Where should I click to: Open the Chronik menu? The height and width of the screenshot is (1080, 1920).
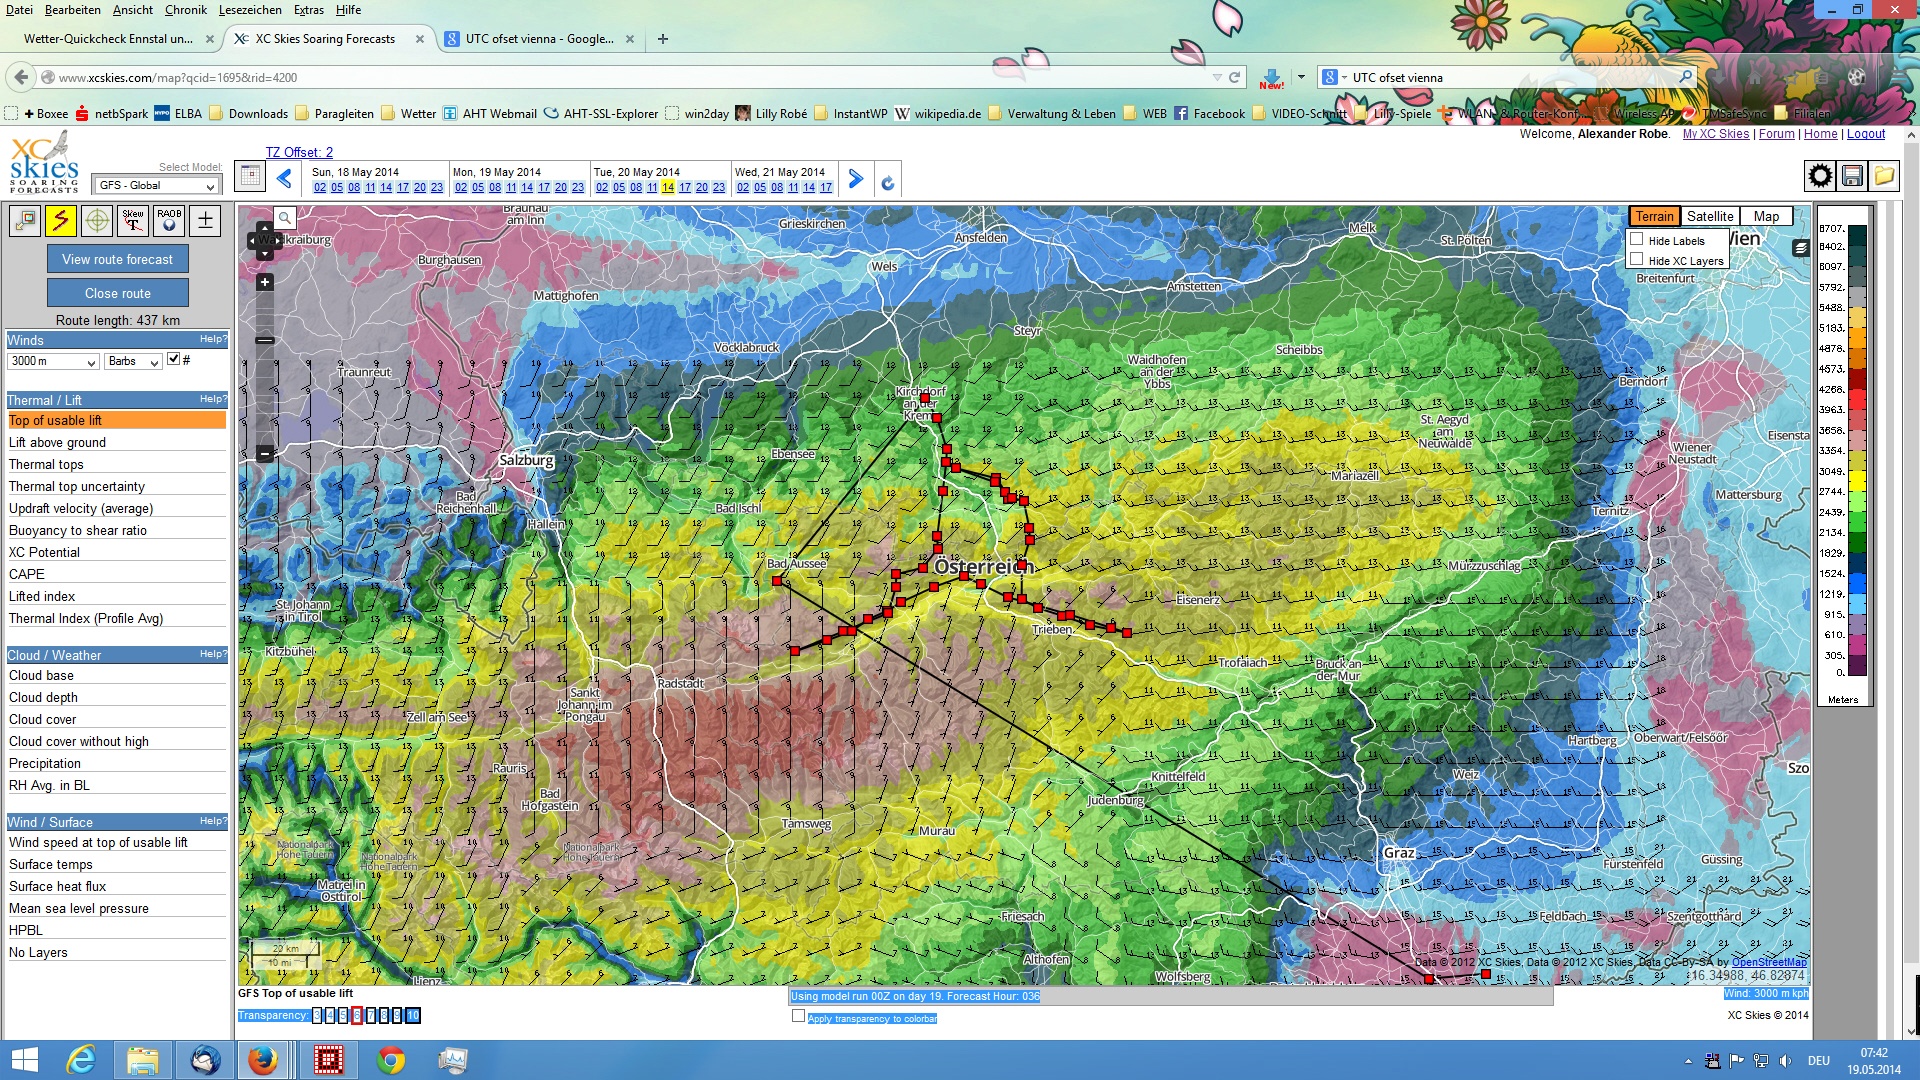tap(185, 10)
